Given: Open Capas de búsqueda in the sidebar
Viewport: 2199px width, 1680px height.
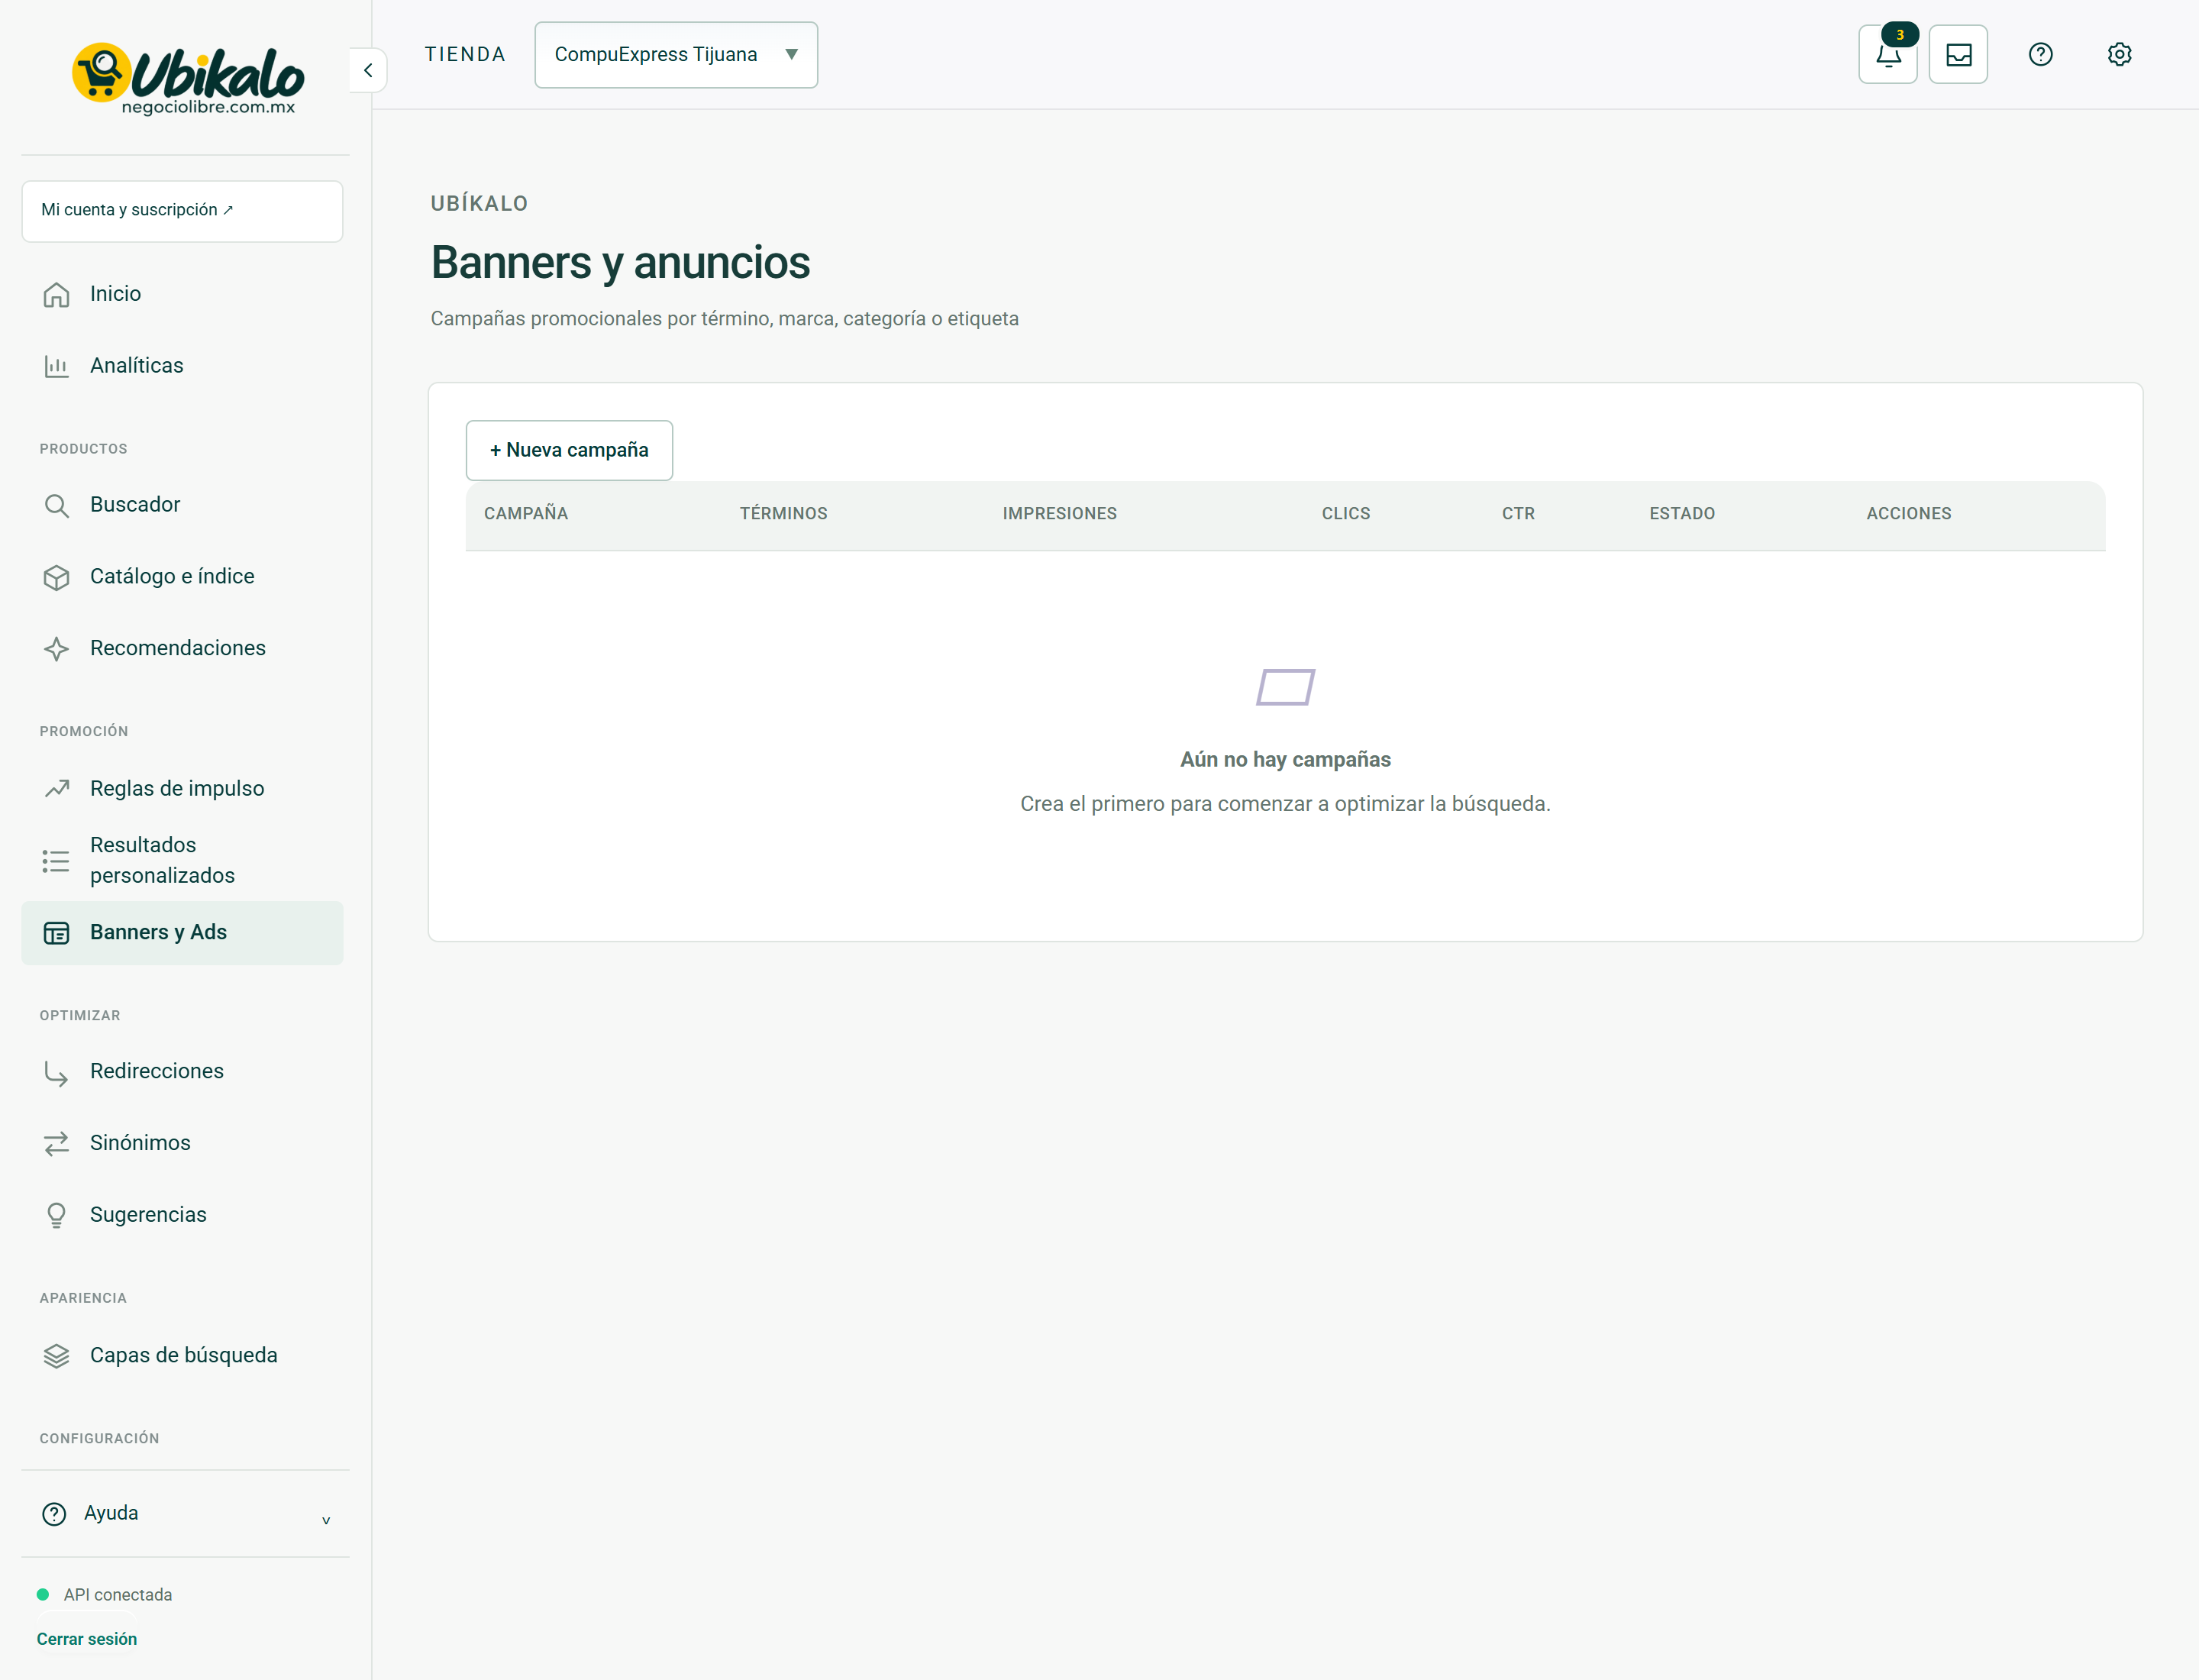Looking at the screenshot, I should (x=182, y=1356).
